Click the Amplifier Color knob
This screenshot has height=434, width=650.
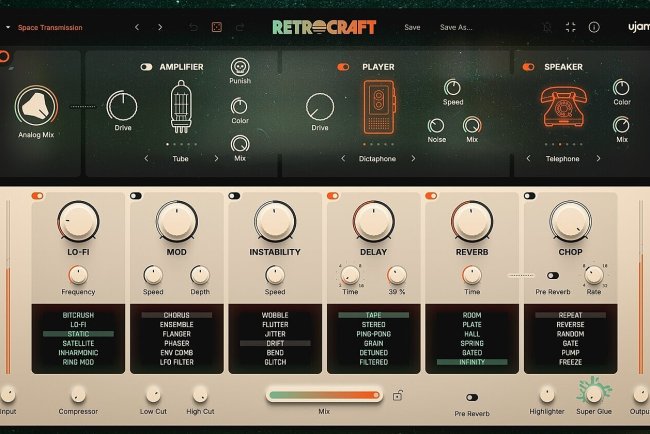pyautogui.click(x=239, y=107)
